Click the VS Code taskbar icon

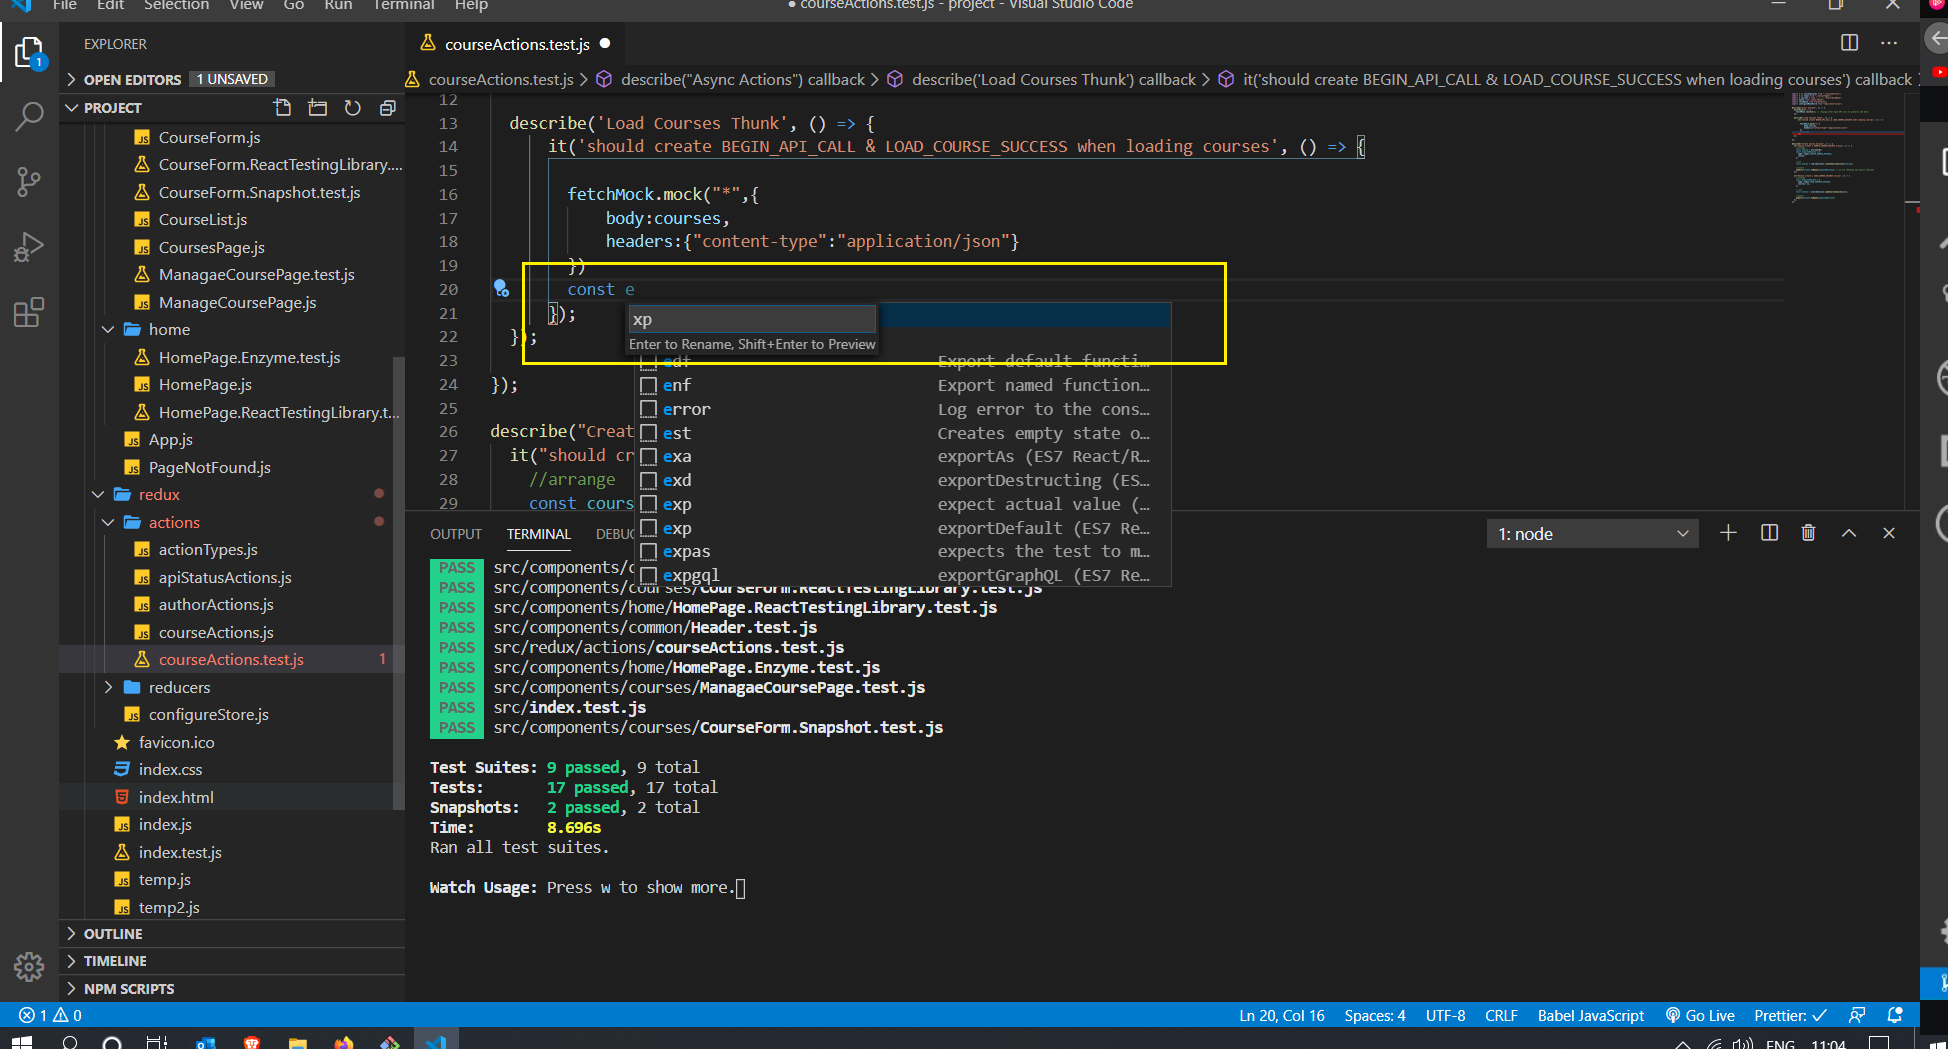coord(436,1042)
